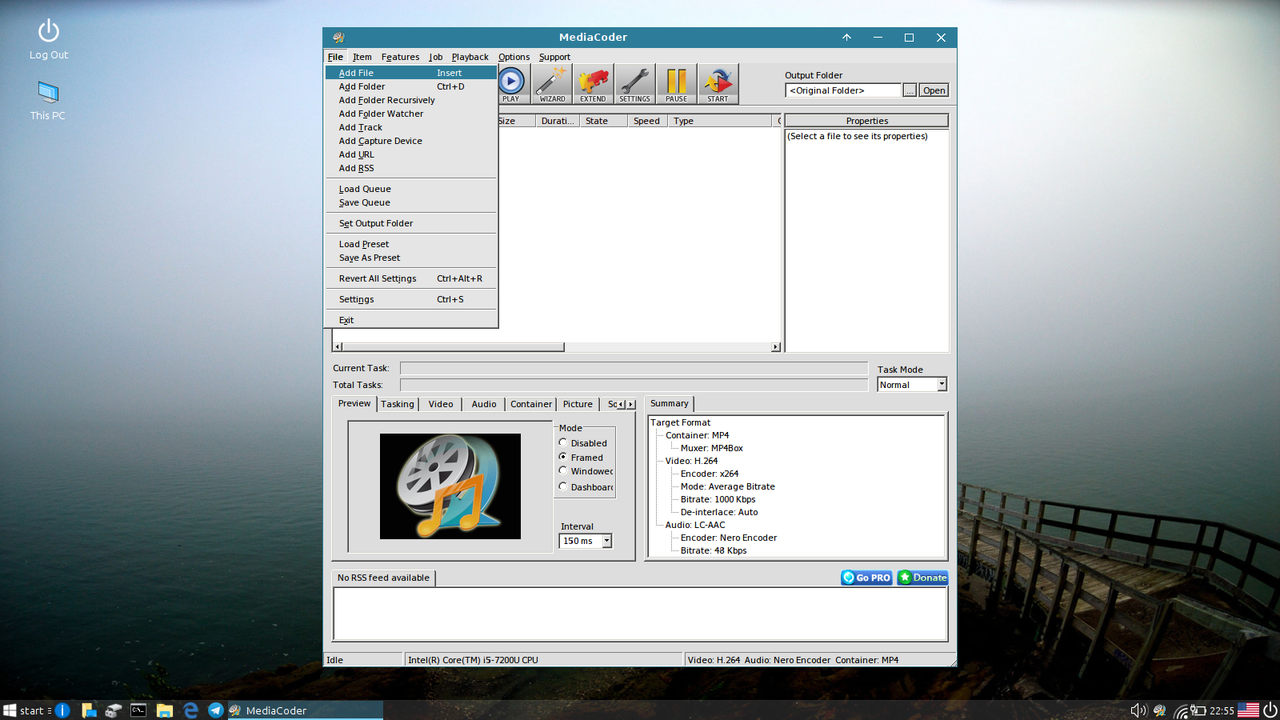Select Dashboard preview mode
The height and width of the screenshot is (720, 1280).
pyautogui.click(x=586, y=487)
